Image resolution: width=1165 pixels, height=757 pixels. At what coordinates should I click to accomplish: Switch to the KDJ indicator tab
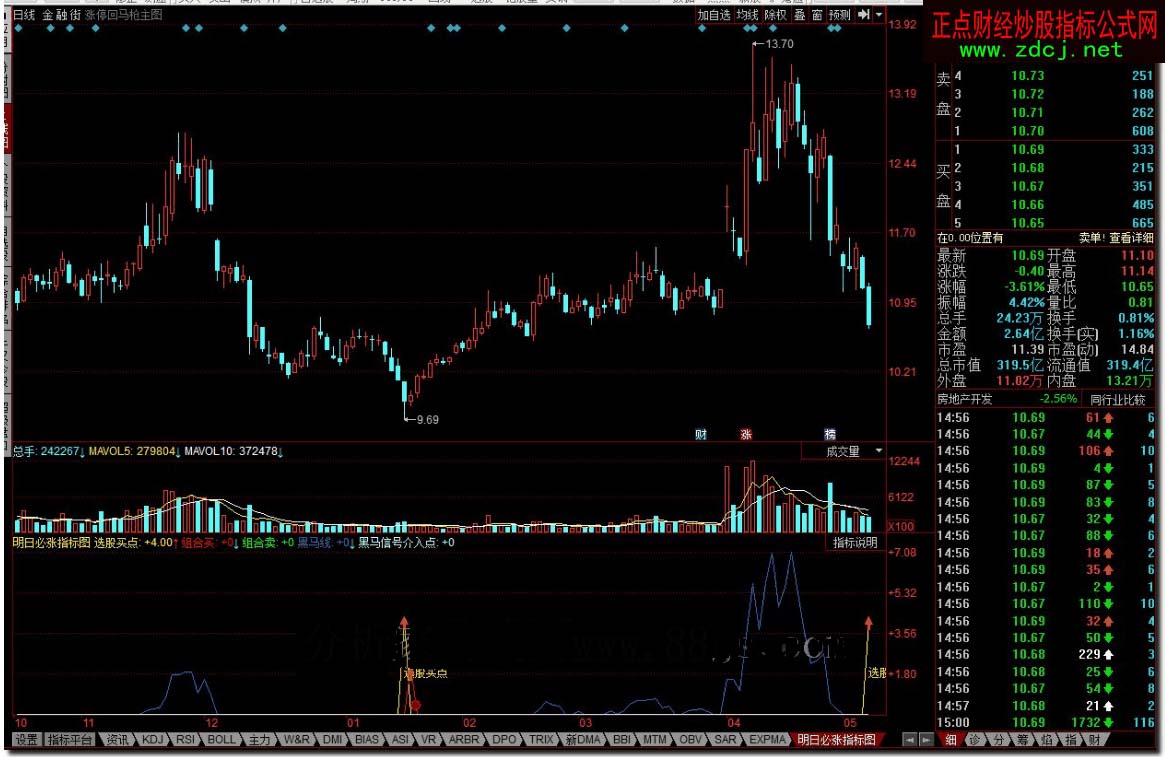(152, 740)
